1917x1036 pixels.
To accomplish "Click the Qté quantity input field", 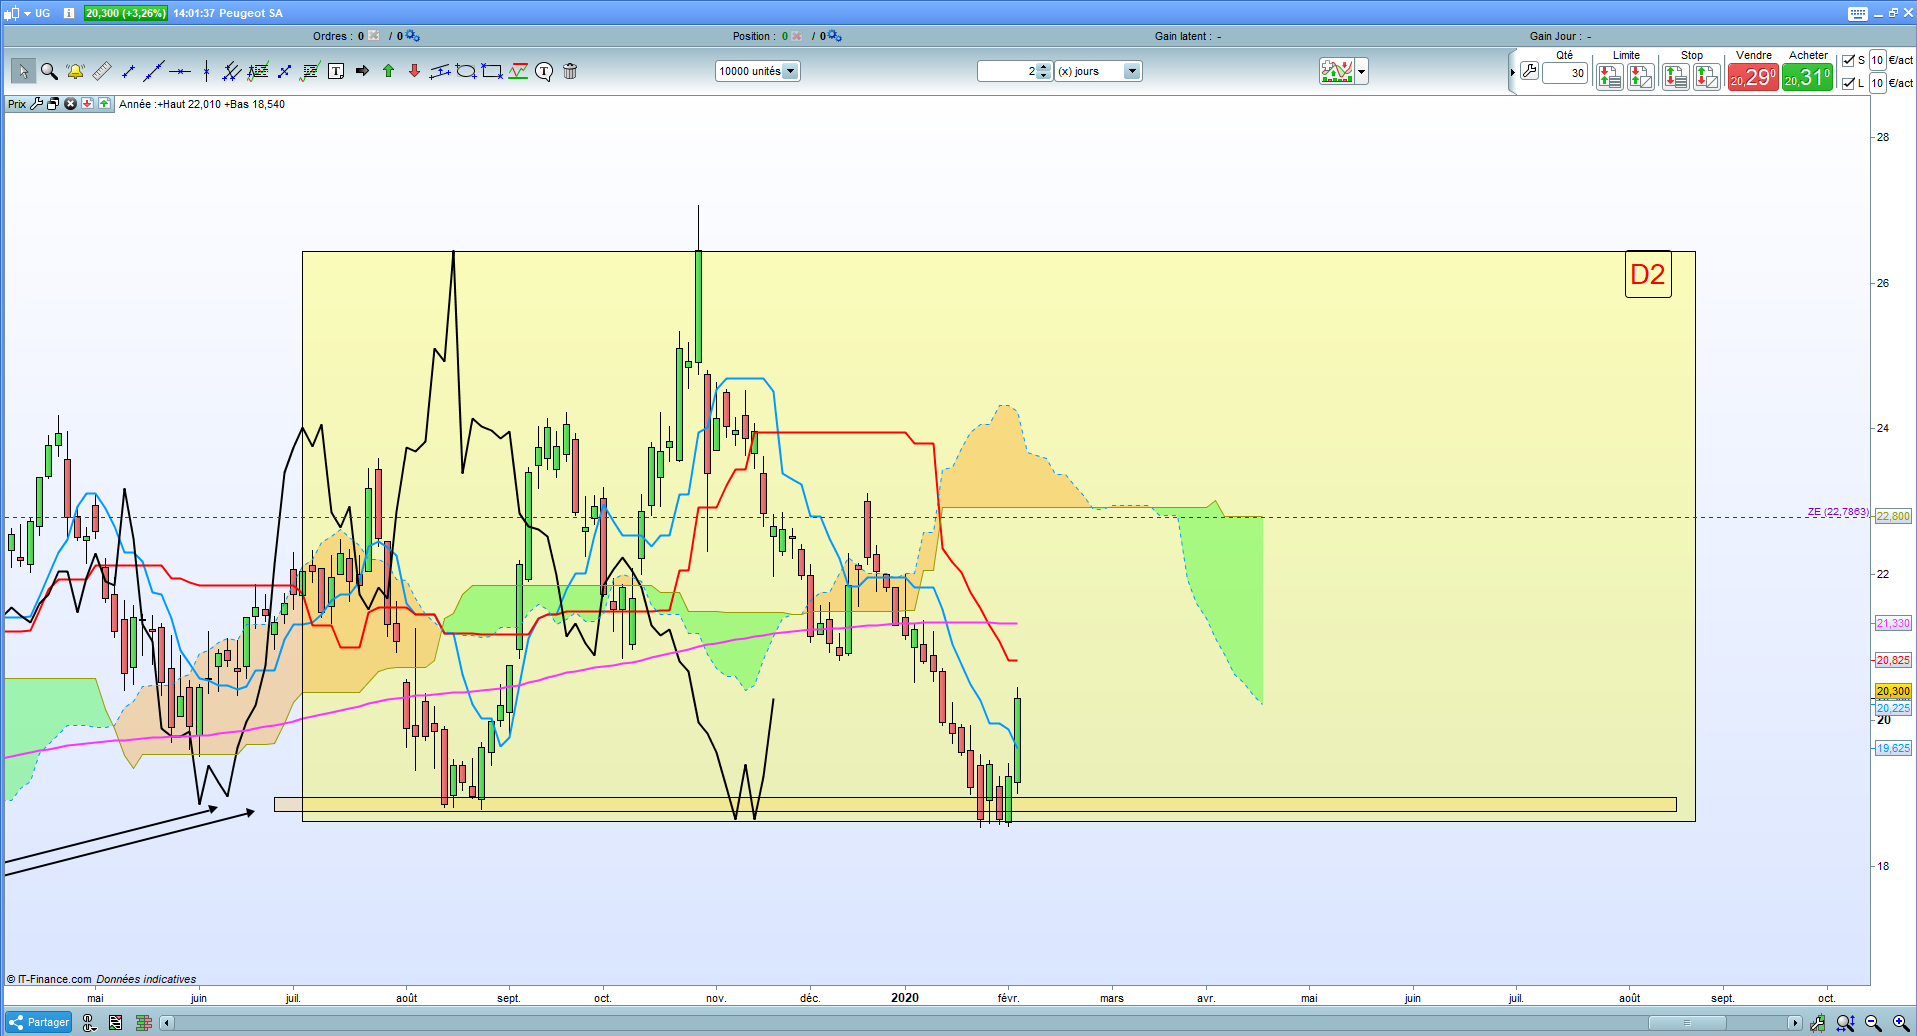I will coord(1565,73).
